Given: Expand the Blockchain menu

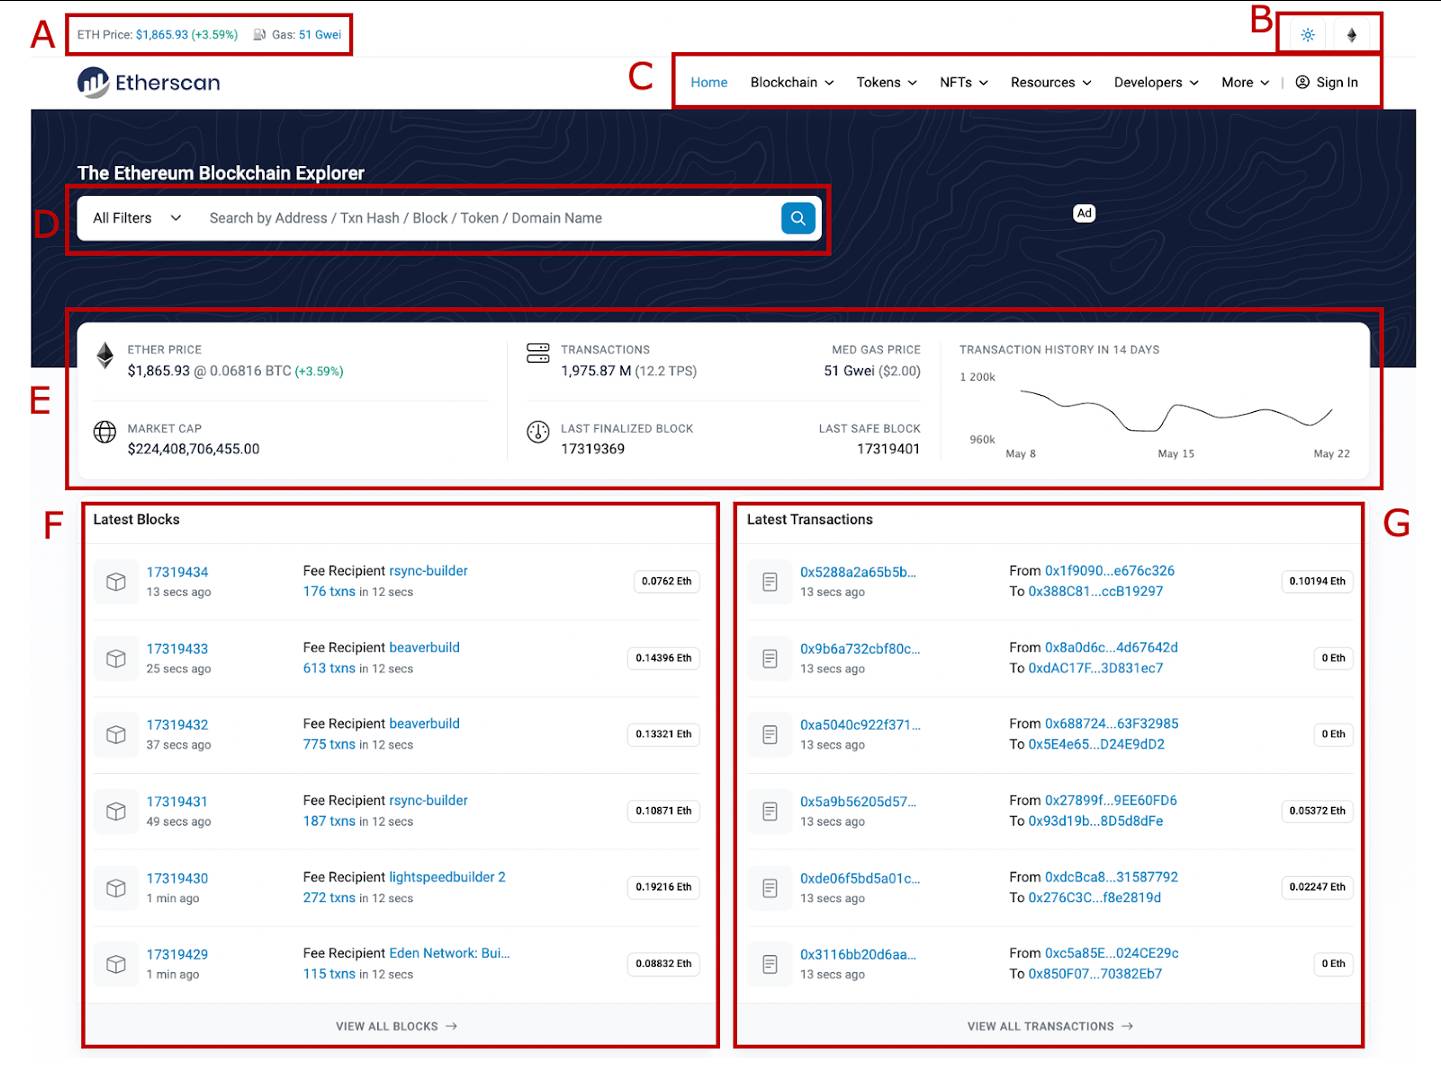Looking at the screenshot, I should coord(792,82).
